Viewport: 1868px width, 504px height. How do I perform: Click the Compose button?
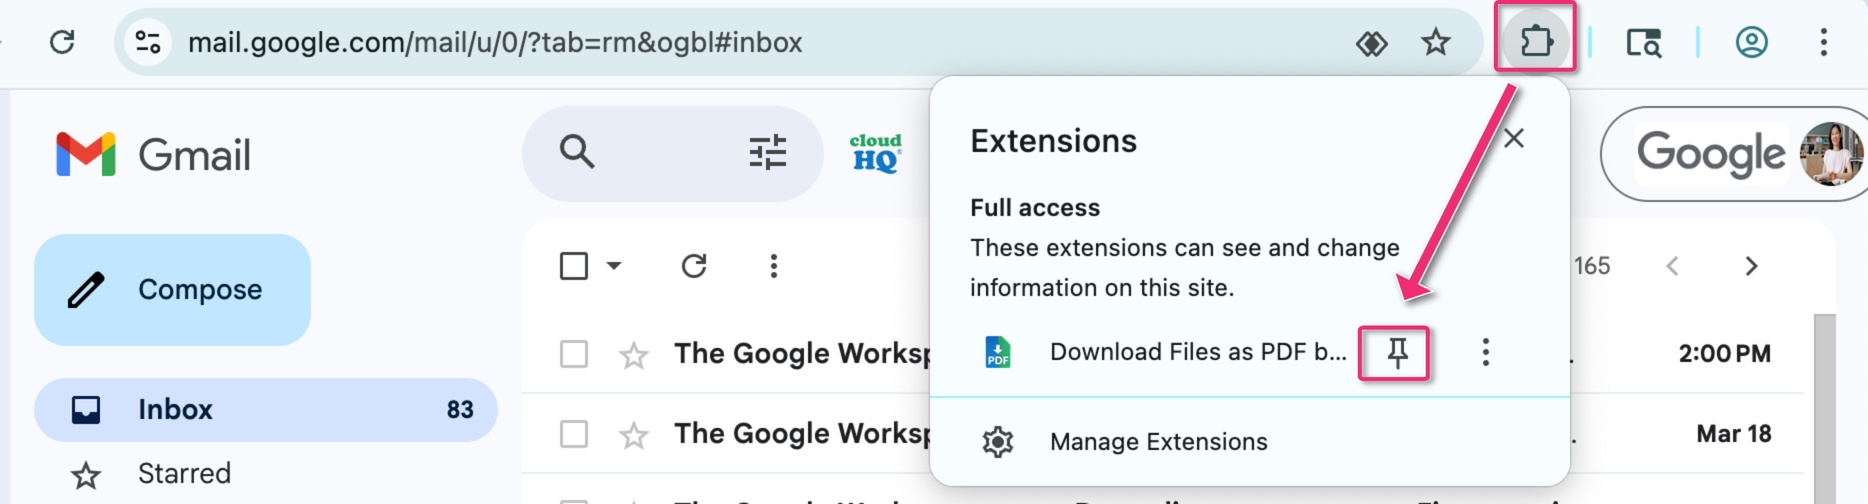[172, 289]
